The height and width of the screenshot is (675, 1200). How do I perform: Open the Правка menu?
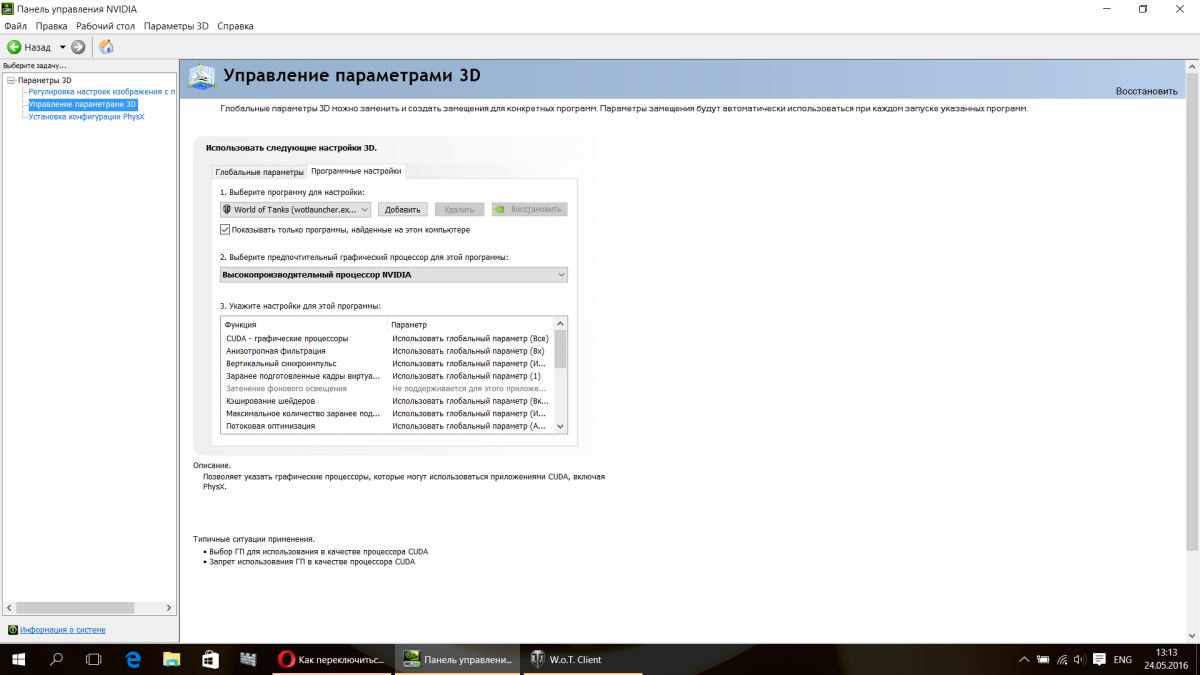click(50, 26)
